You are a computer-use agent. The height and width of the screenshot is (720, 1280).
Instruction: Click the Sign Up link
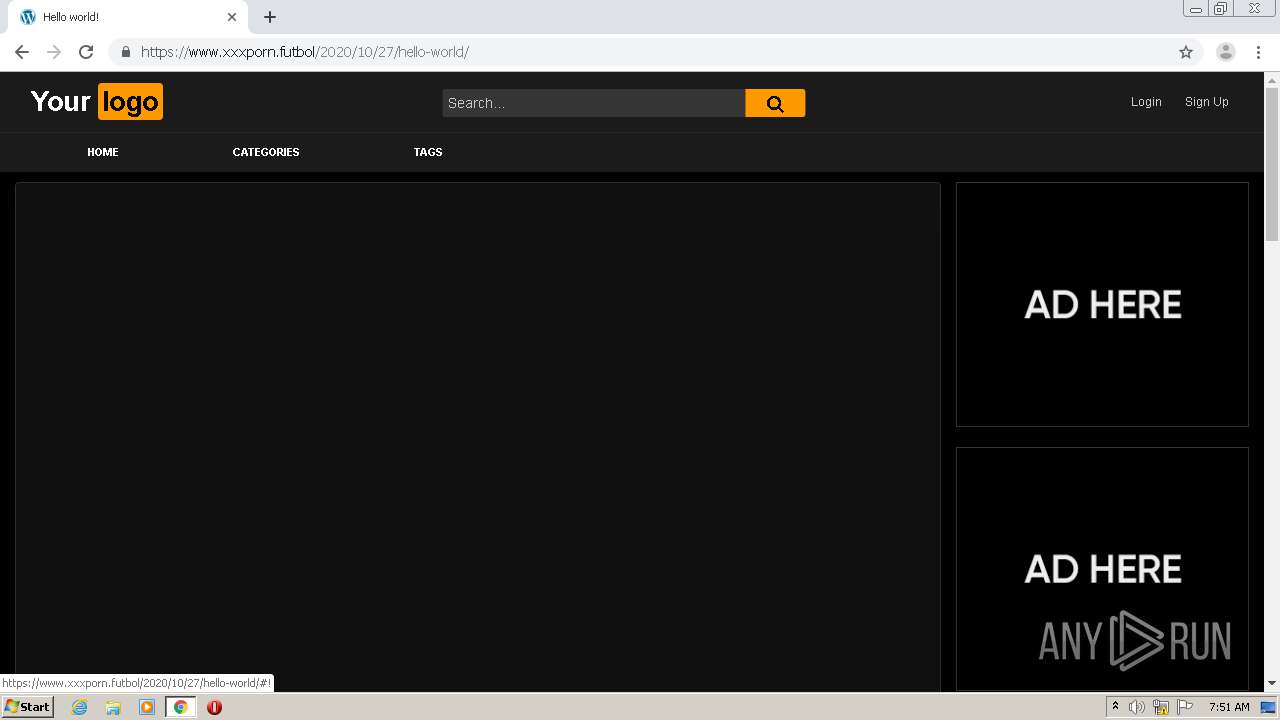(1207, 102)
